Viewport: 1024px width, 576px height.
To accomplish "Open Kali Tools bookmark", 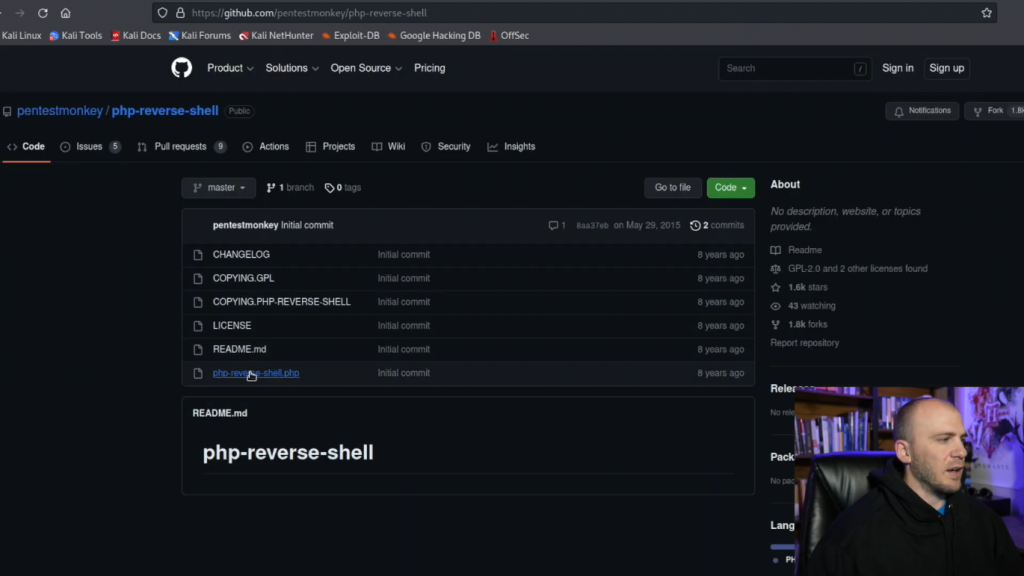I will coord(76,35).
